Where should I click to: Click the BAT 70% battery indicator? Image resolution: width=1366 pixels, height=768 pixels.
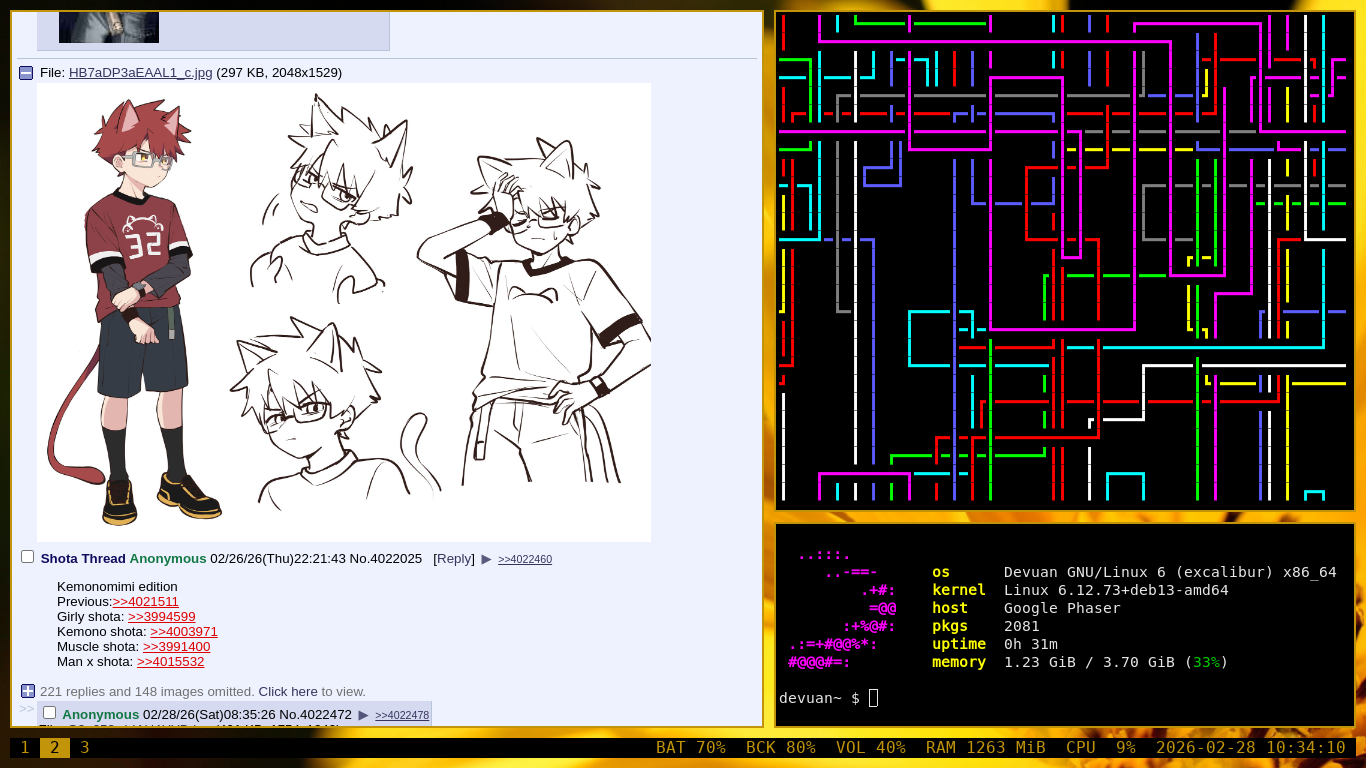click(691, 748)
